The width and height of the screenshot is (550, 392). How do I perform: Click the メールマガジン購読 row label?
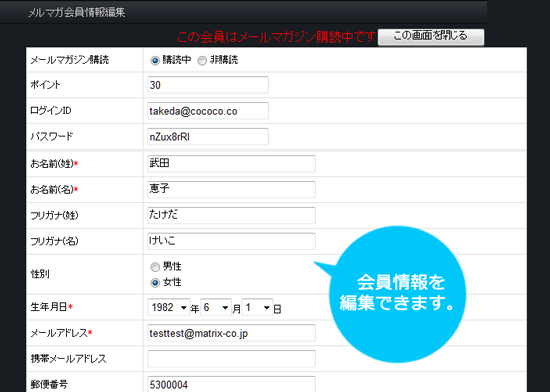(x=69, y=60)
